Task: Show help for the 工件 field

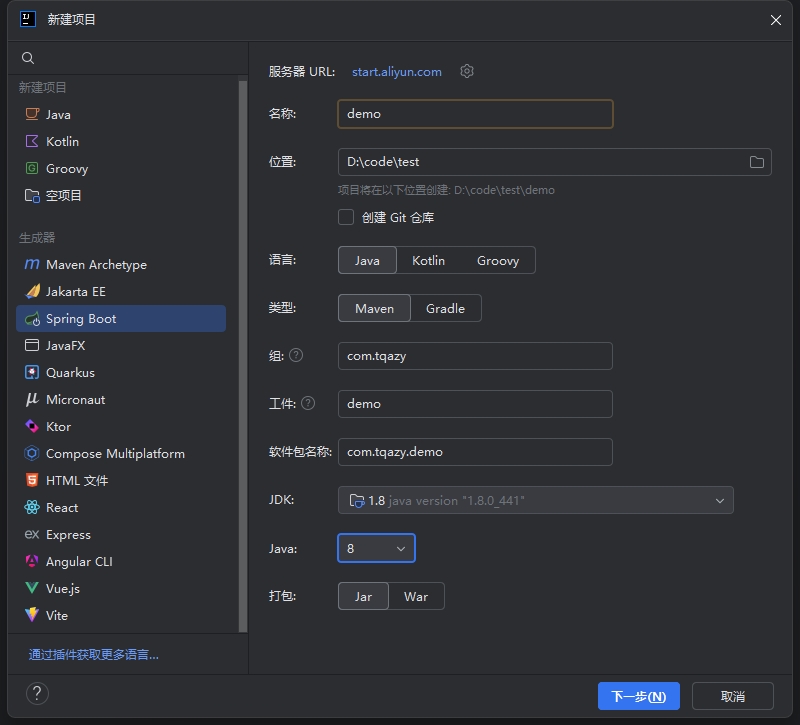Action: [x=308, y=404]
